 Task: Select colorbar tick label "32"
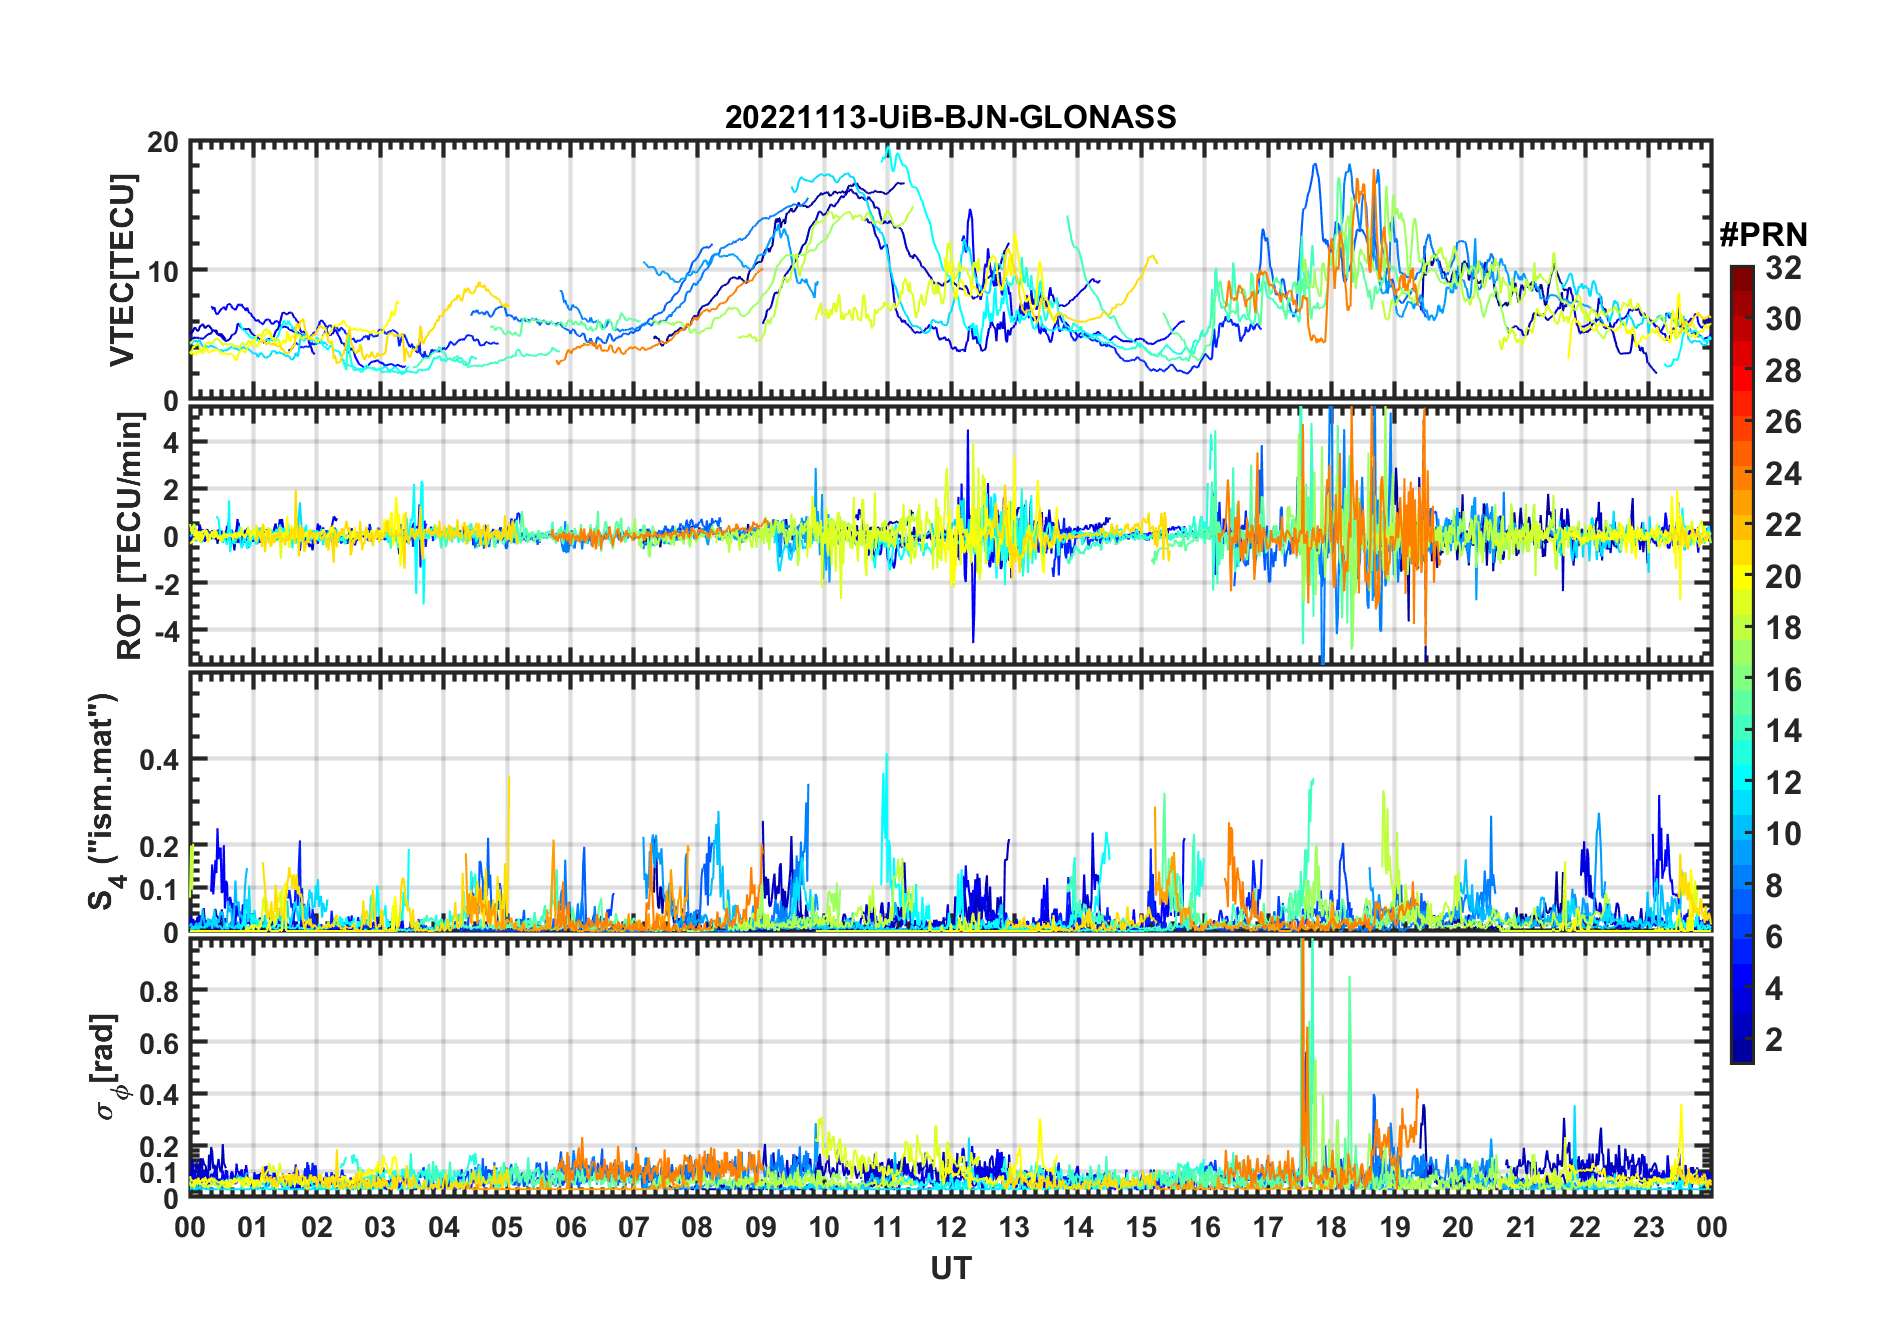[1783, 268]
